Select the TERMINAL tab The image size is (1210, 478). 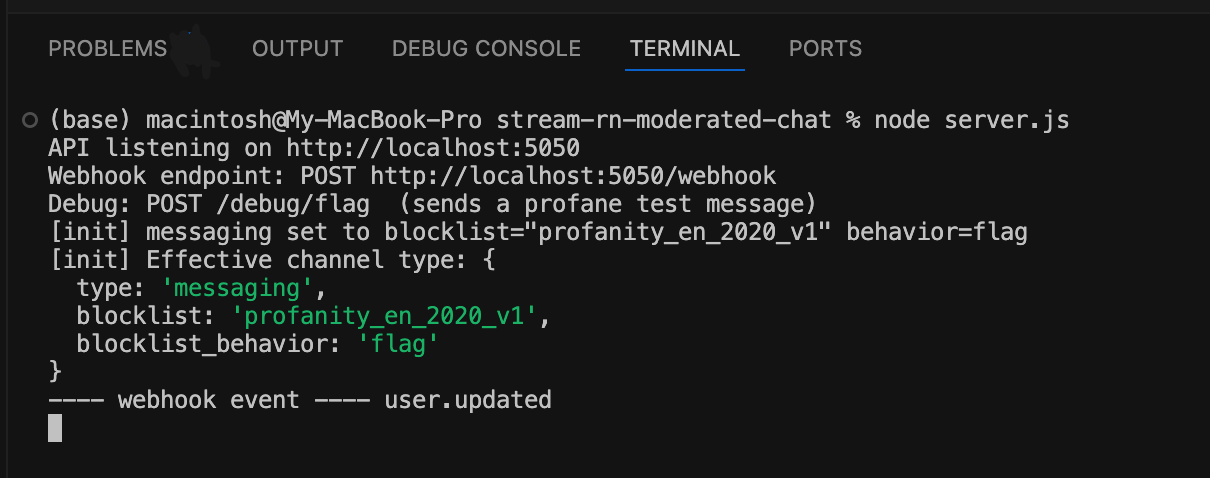coord(684,48)
